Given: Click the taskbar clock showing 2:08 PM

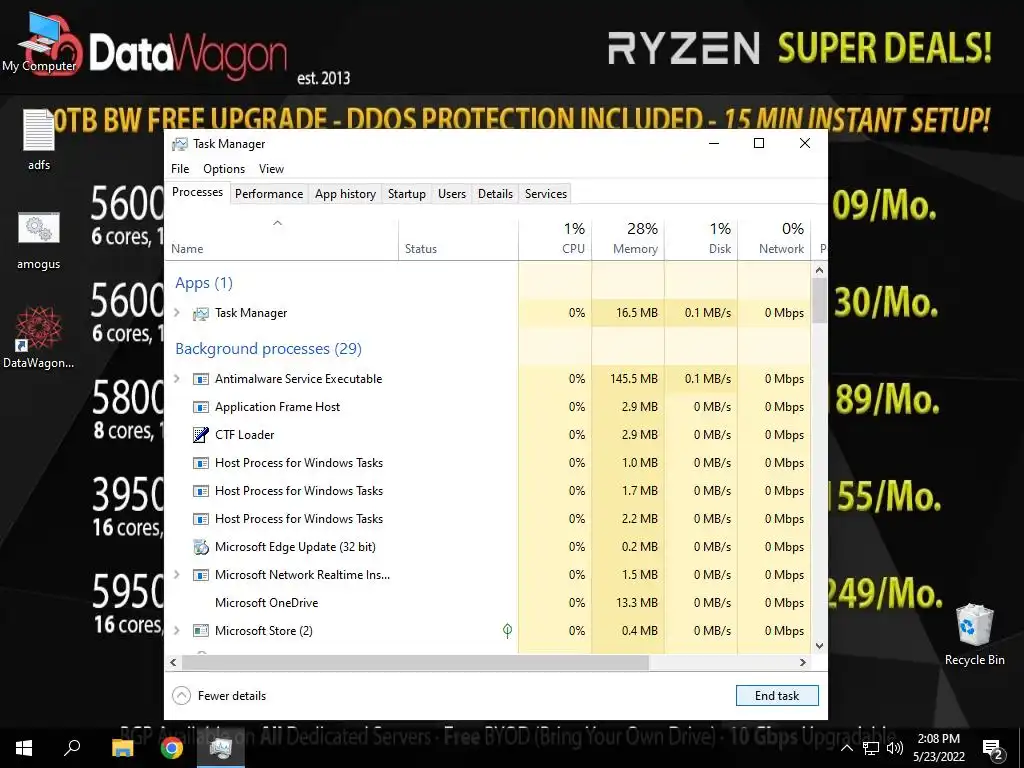Looking at the screenshot, I should coord(938,748).
